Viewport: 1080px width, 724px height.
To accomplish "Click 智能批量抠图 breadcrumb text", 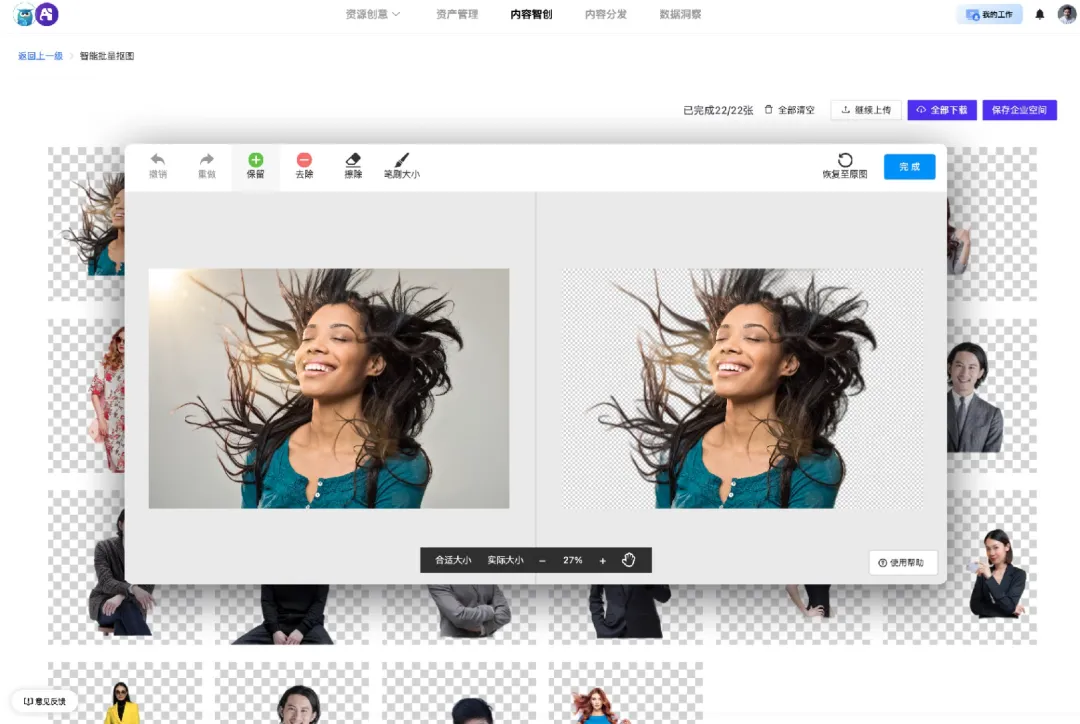I will click(x=107, y=56).
